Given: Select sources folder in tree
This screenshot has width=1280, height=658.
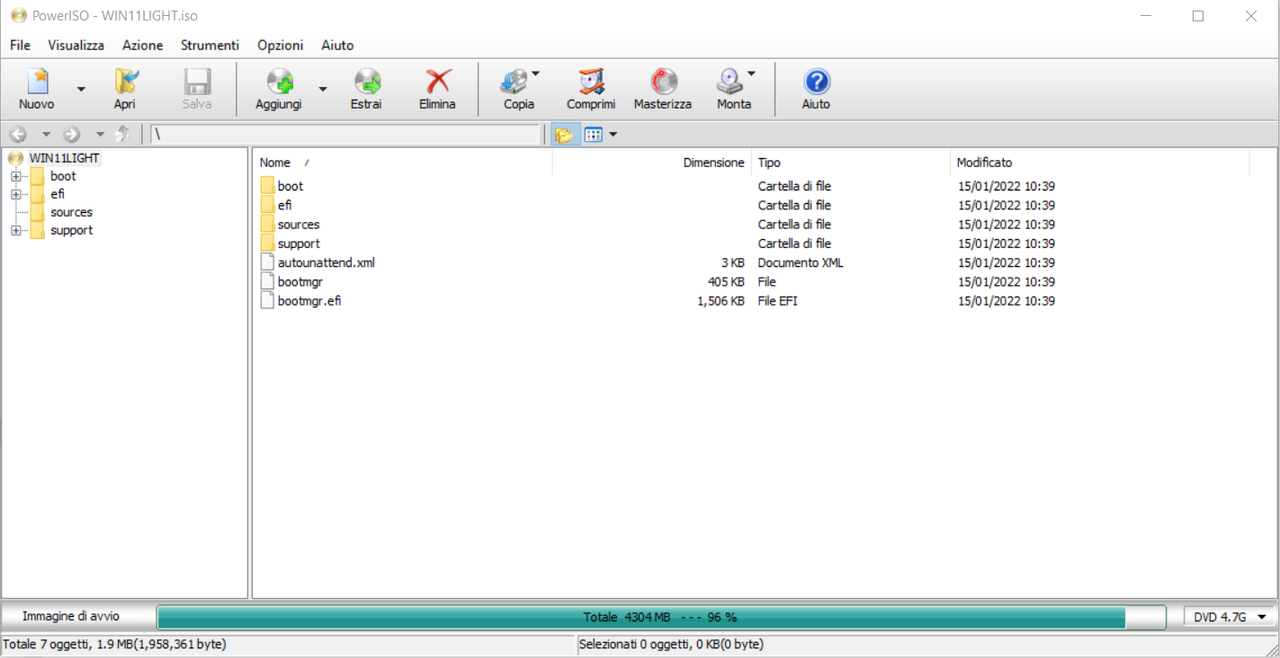Looking at the screenshot, I should coord(71,212).
